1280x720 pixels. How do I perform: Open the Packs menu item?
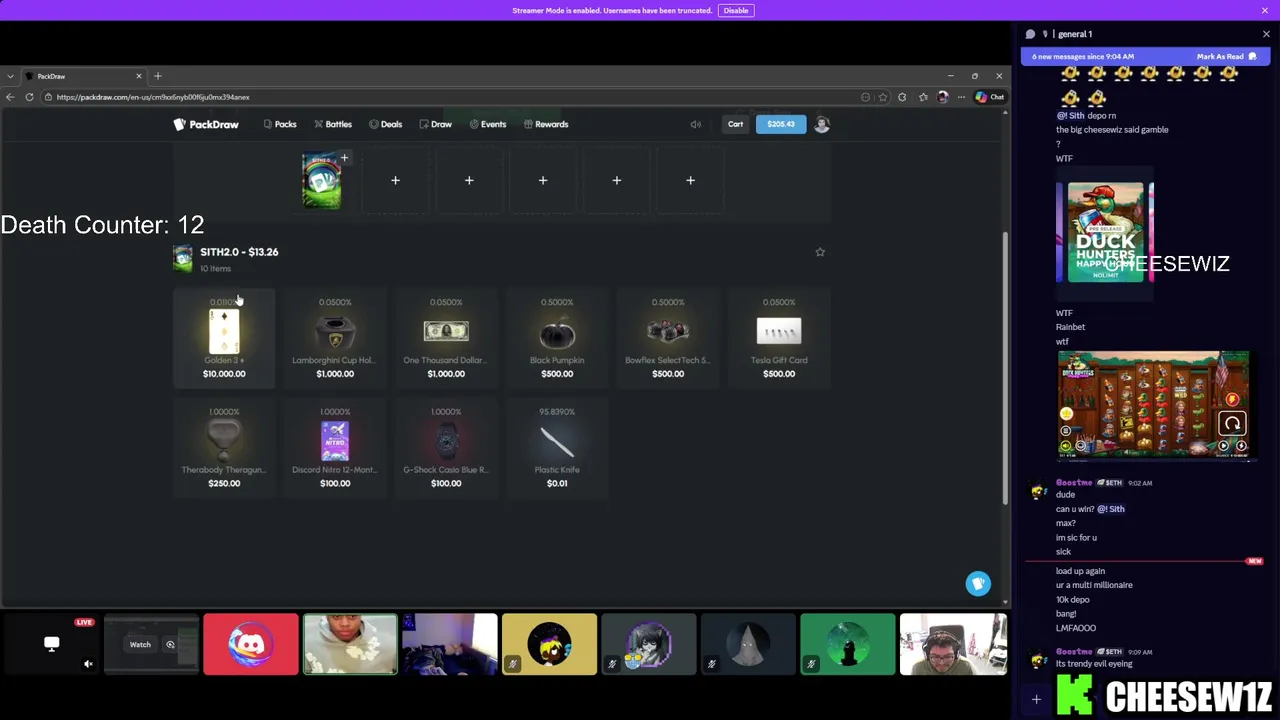[279, 124]
